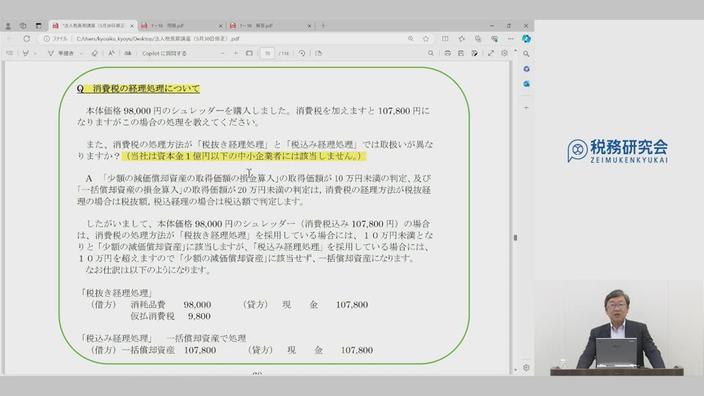Click the 消耗品費 98,000 entry
704x396 pixels.
coord(171,304)
